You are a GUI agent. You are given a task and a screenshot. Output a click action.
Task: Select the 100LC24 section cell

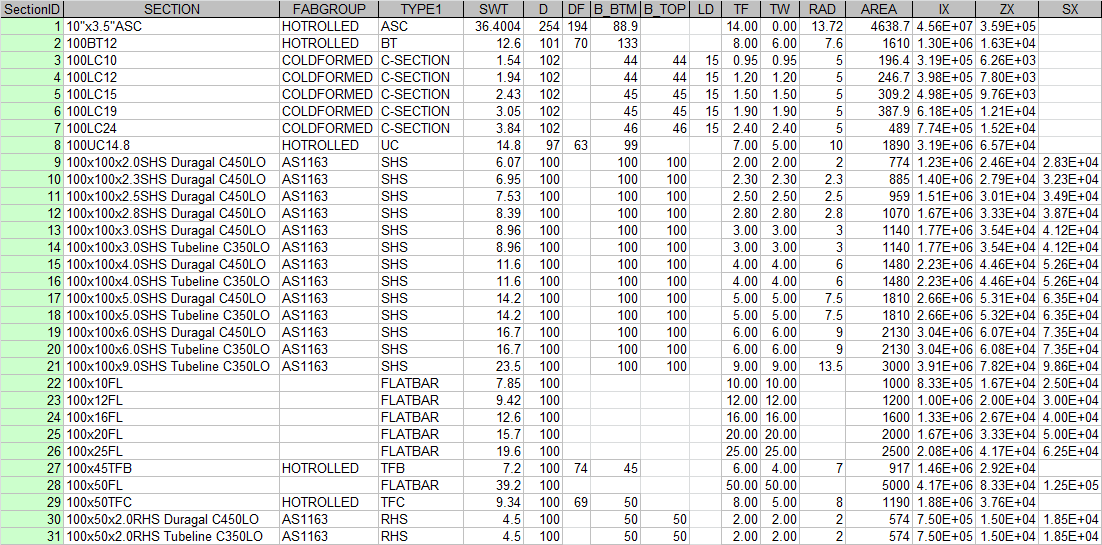[x=171, y=128]
